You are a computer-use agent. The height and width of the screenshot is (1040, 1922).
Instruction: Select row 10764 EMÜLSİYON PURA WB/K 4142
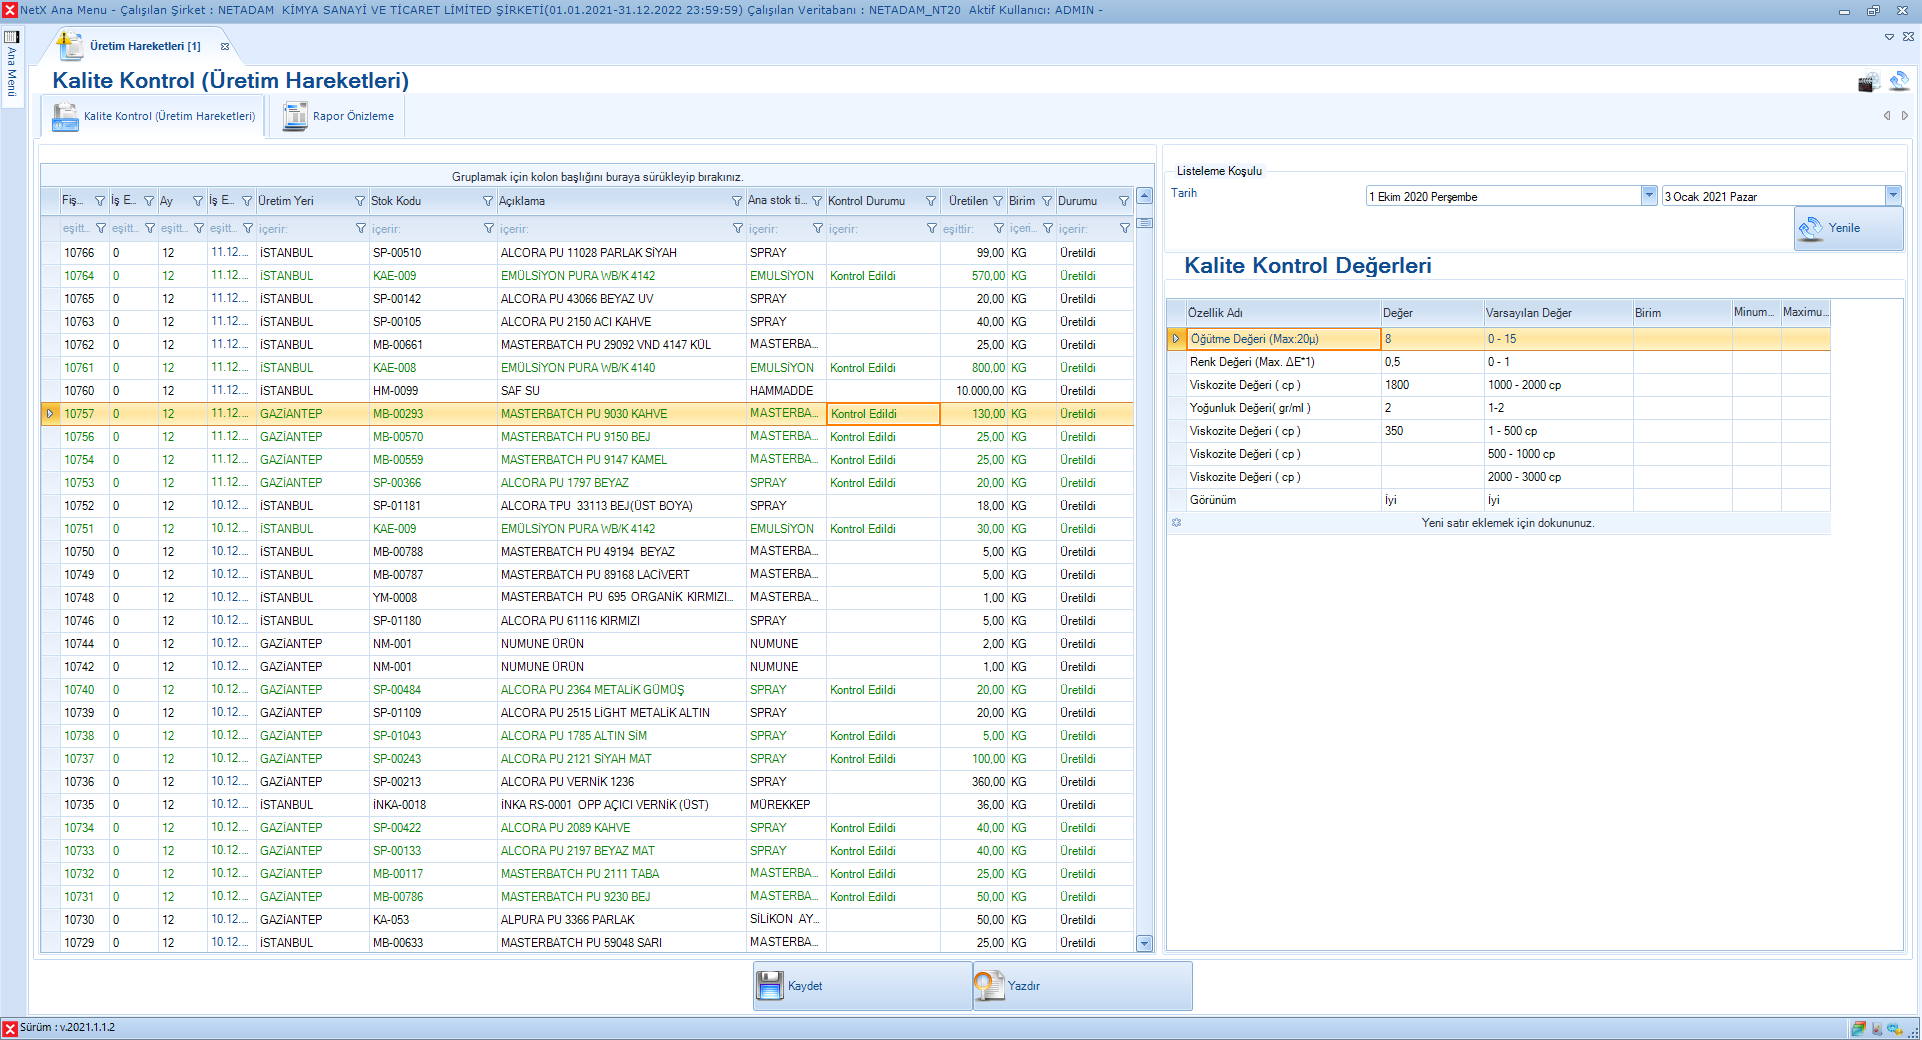(x=577, y=276)
